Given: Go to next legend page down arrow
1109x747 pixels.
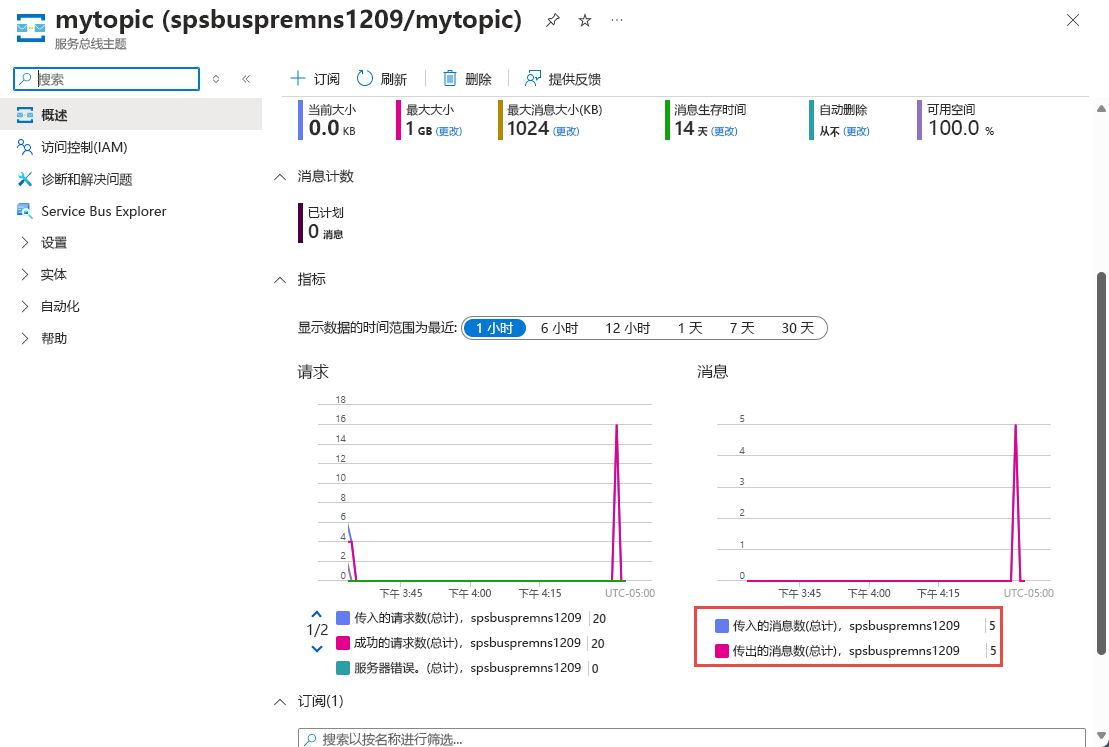Looking at the screenshot, I should tap(317, 649).
